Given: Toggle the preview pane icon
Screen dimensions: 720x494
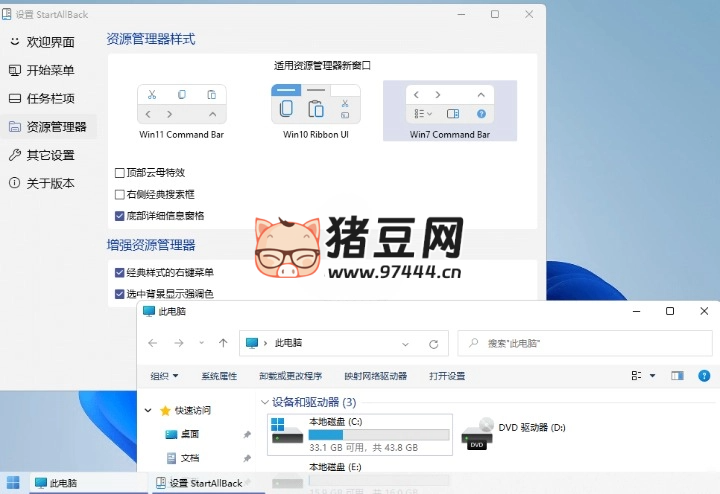Looking at the screenshot, I should [x=677, y=376].
